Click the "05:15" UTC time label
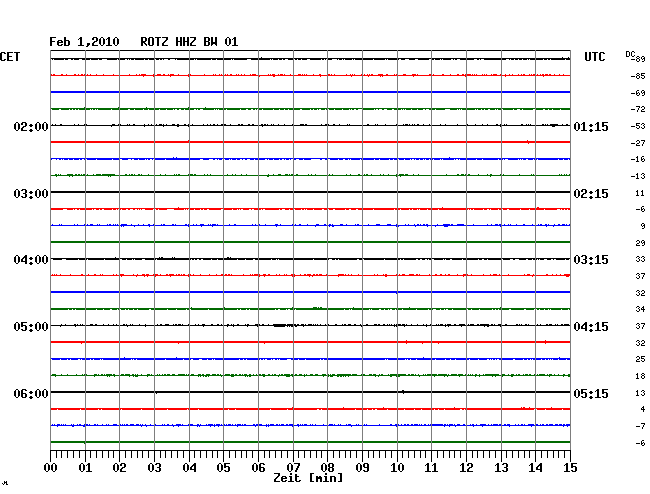 591,393
